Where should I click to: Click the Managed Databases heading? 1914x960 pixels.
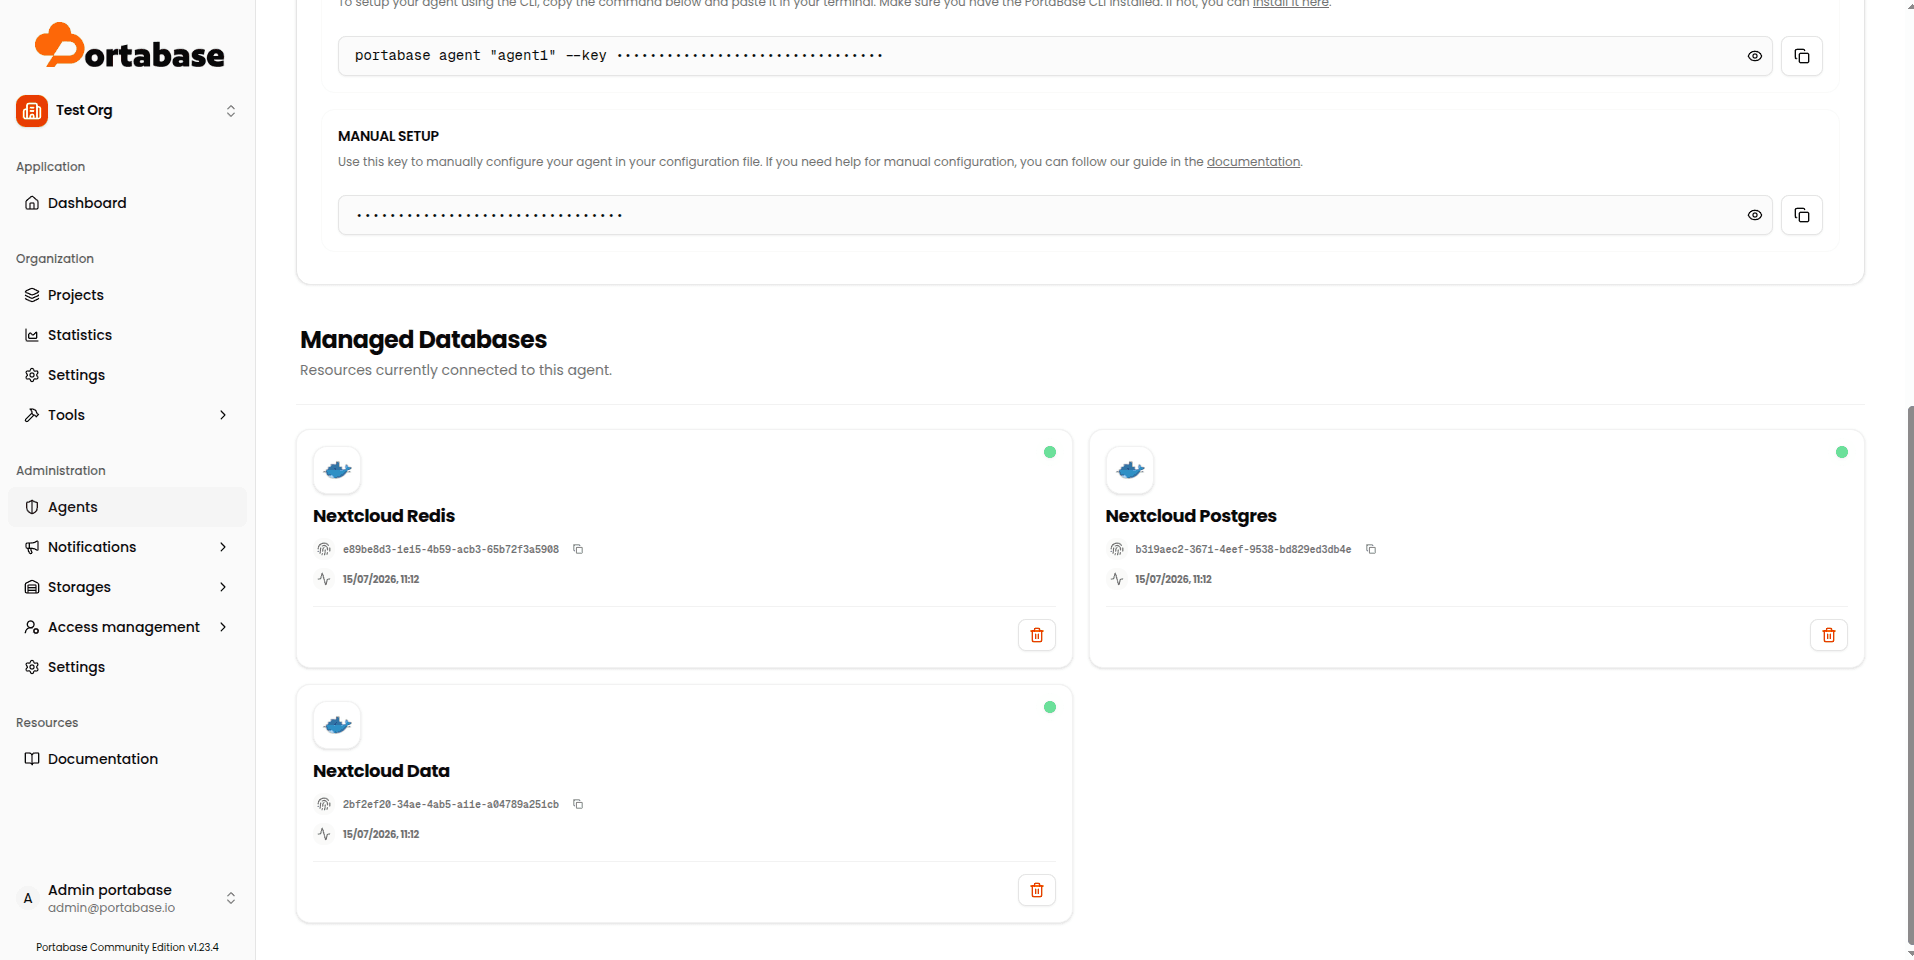(423, 340)
